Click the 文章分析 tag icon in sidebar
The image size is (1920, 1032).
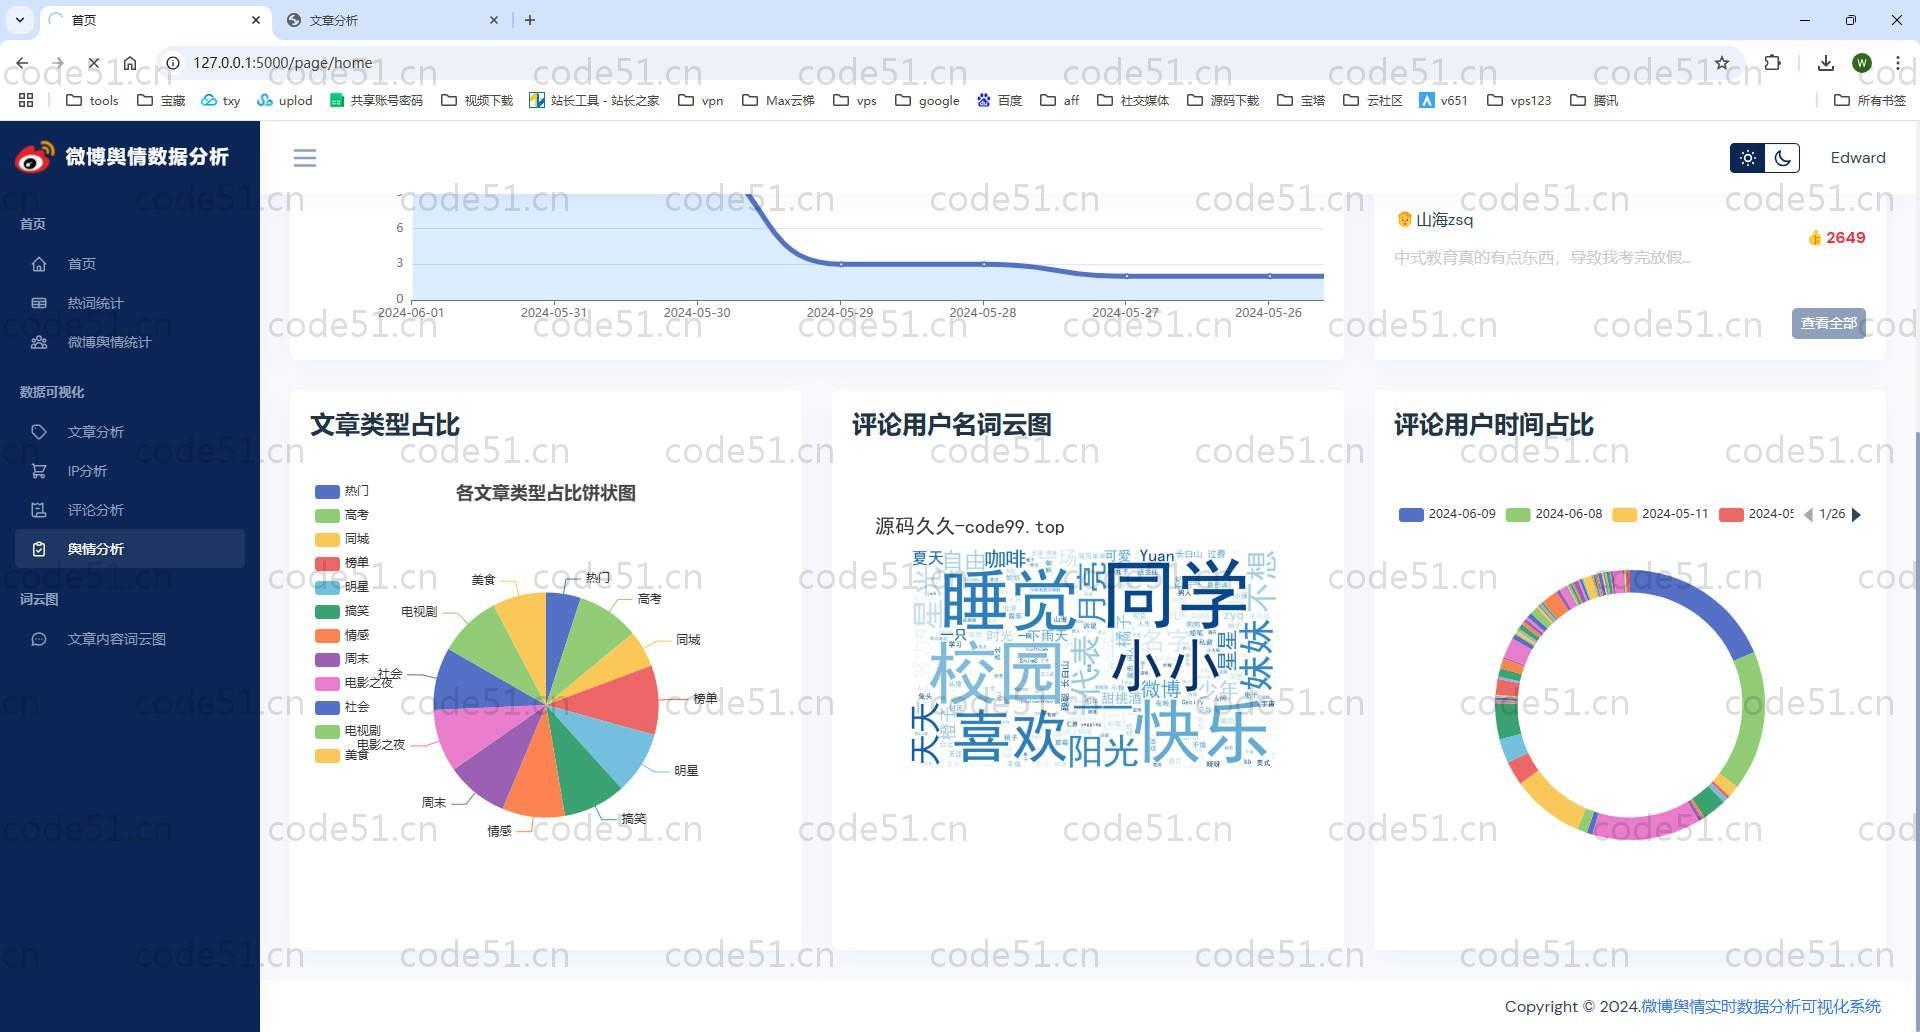tap(39, 432)
